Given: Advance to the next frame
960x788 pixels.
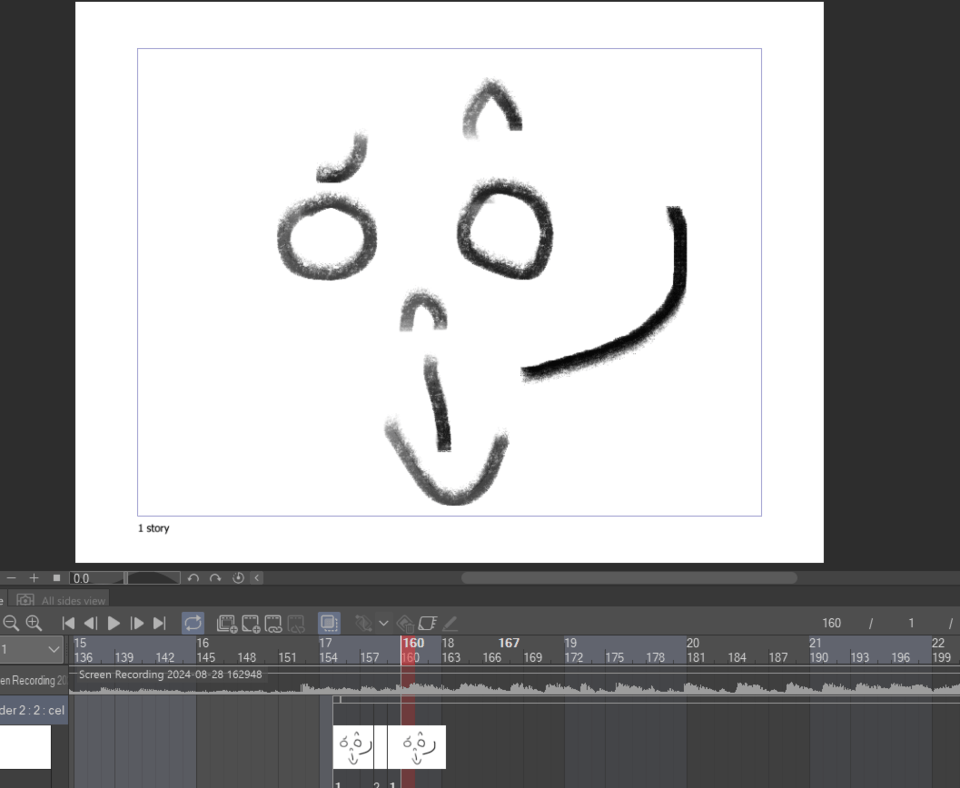Looking at the screenshot, I should tap(135, 623).
